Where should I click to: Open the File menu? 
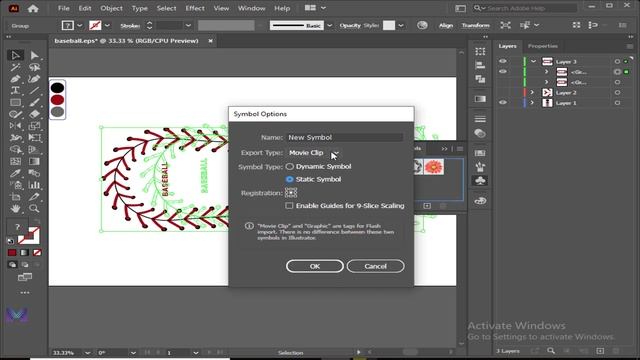[64, 8]
